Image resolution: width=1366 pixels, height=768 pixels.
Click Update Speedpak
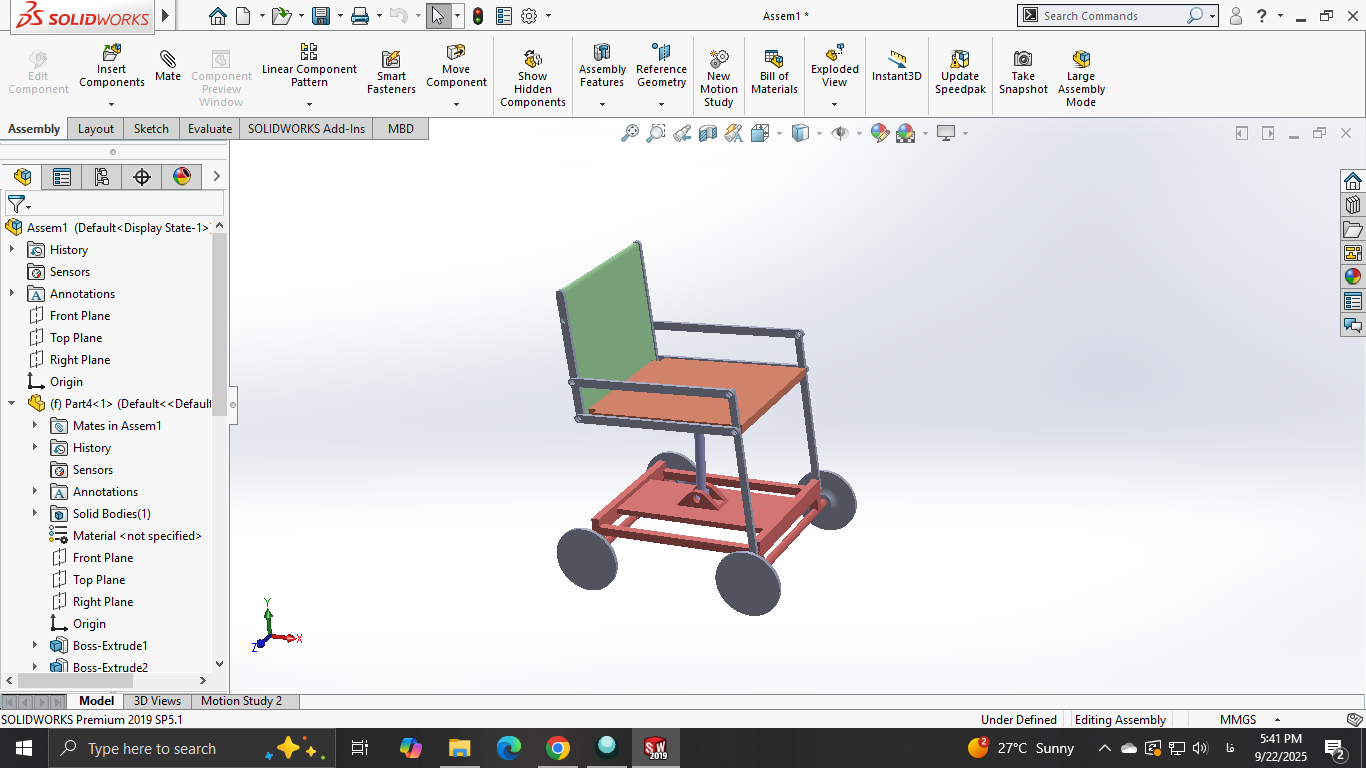tap(960, 72)
